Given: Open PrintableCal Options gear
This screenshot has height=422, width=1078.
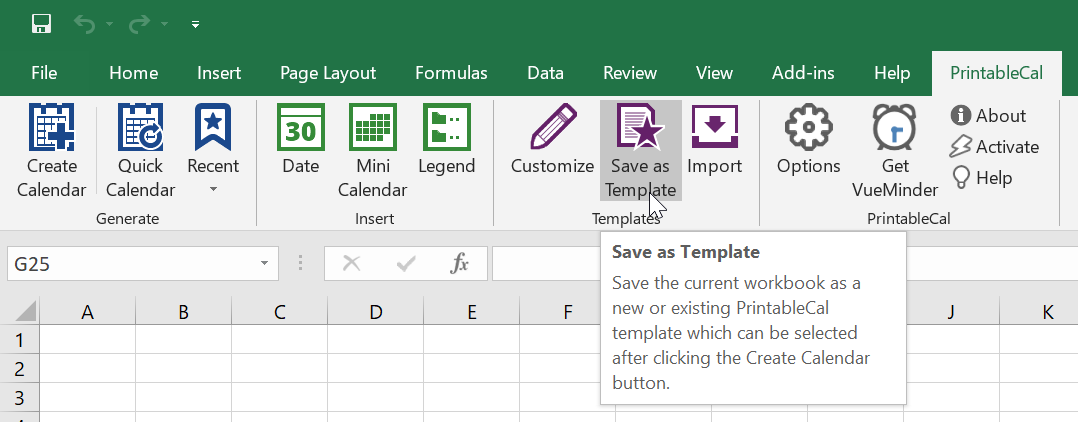Looking at the screenshot, I should point(808,128).
